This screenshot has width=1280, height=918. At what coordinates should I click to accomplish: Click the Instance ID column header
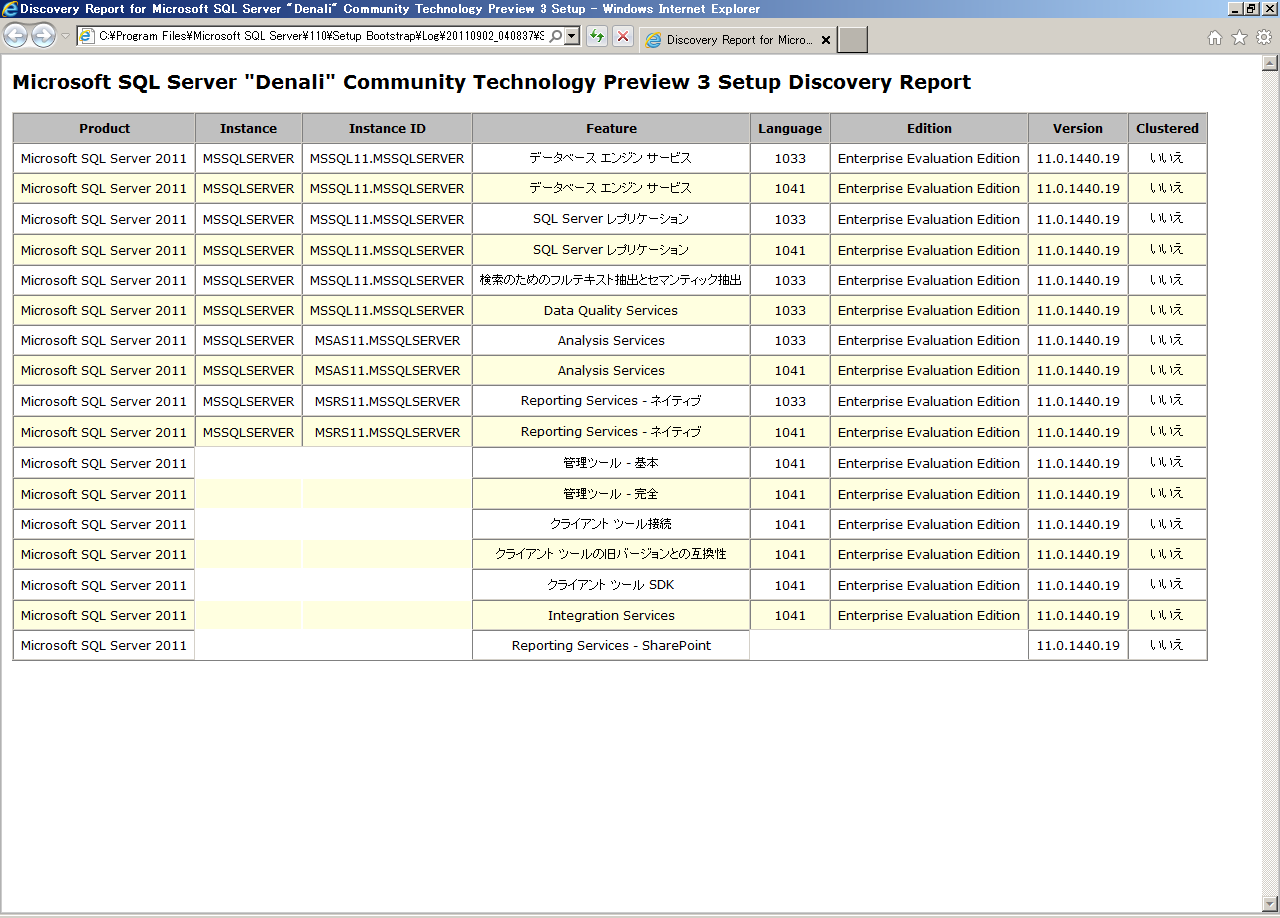pos(387,128)
